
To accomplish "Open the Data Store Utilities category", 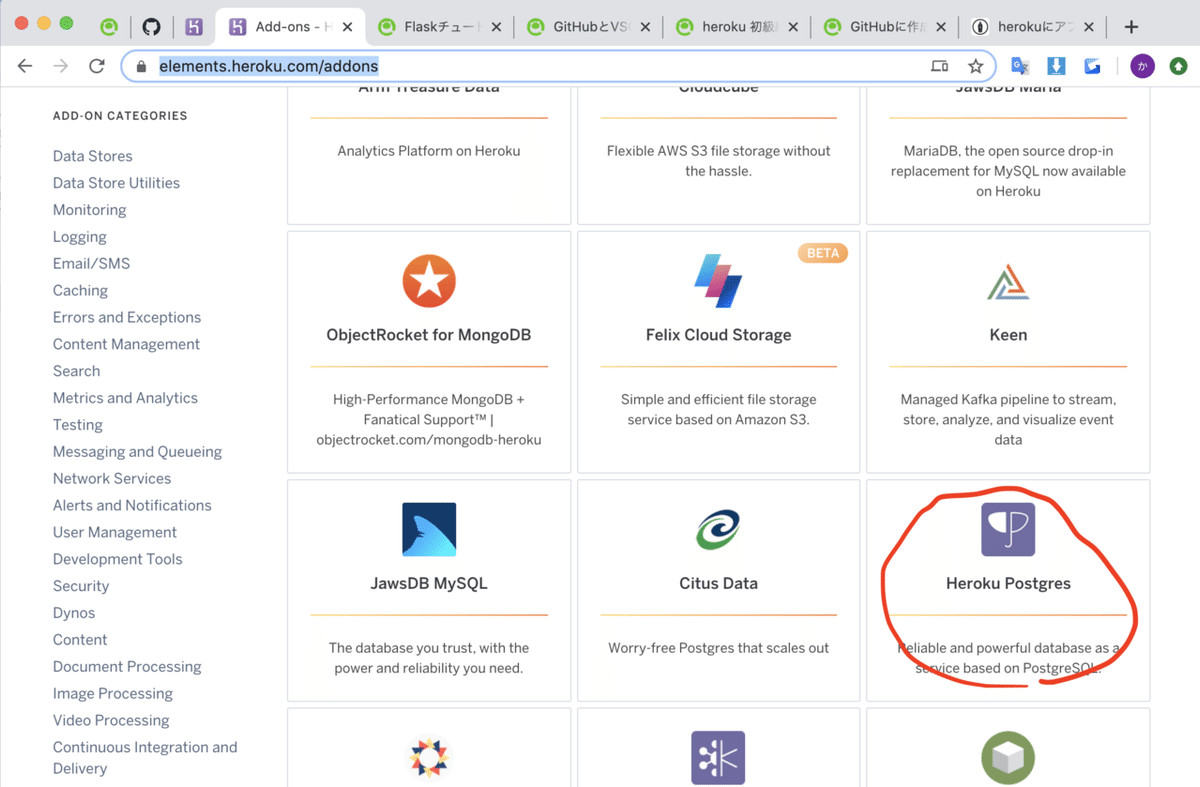I will point(116,183).
